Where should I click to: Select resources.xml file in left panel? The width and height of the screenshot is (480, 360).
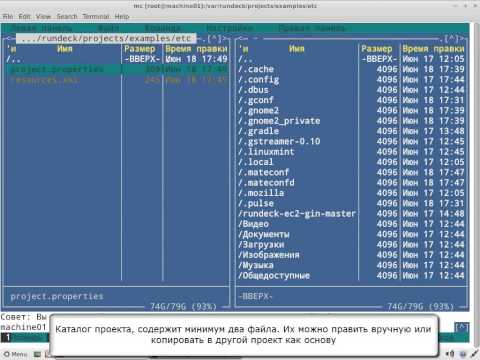click(117, 80)
